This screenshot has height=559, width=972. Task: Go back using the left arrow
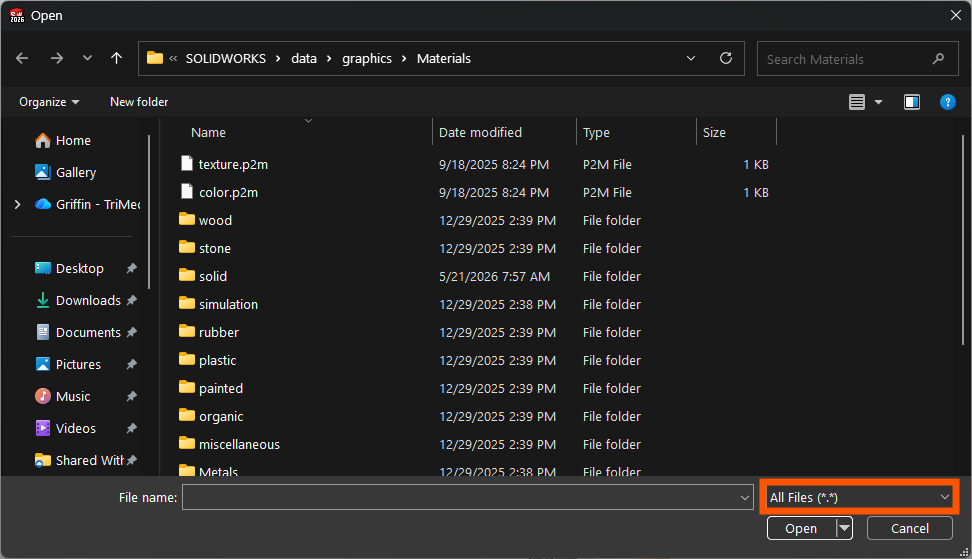[x=22, y=58]
